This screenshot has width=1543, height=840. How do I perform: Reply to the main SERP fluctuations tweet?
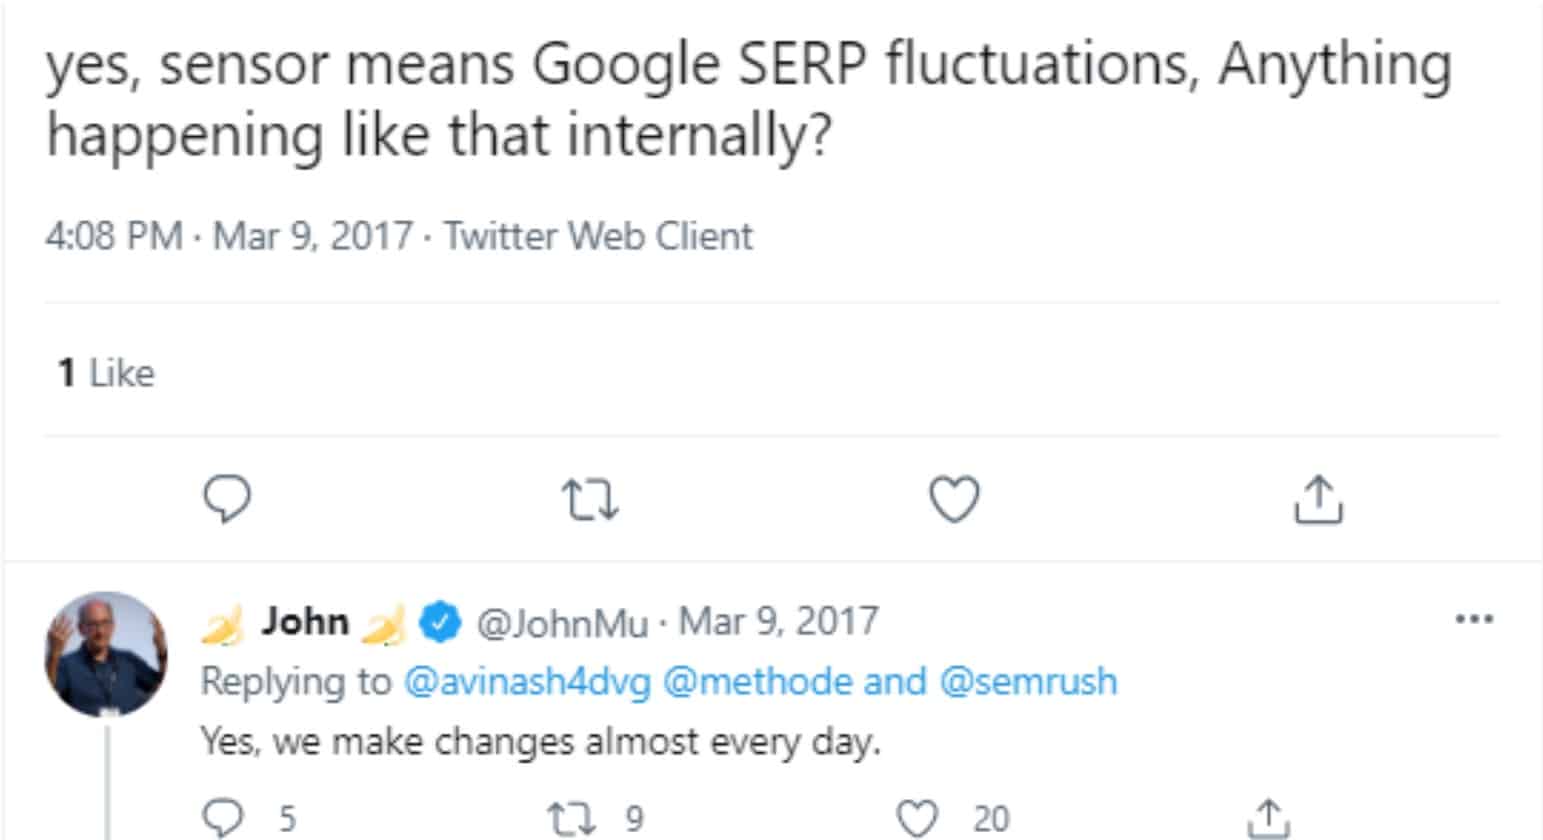pyautogui.click(x=227, y=499)
